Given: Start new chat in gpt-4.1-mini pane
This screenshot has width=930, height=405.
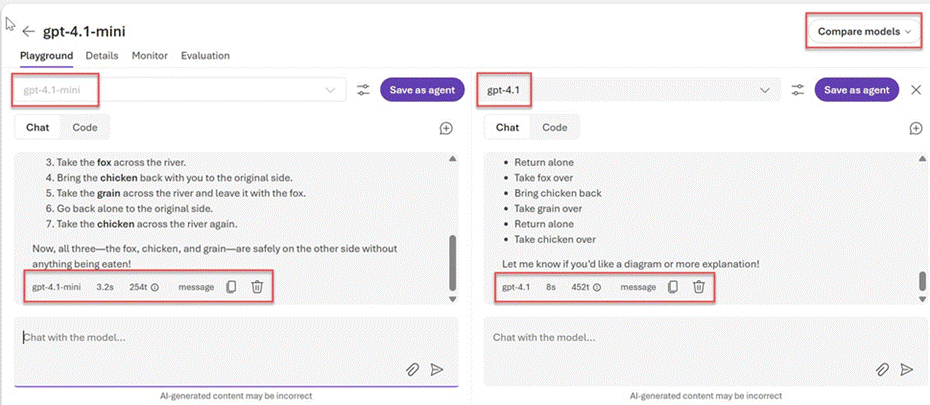Looking at the screenshot, I should click(x=446, y=128).
